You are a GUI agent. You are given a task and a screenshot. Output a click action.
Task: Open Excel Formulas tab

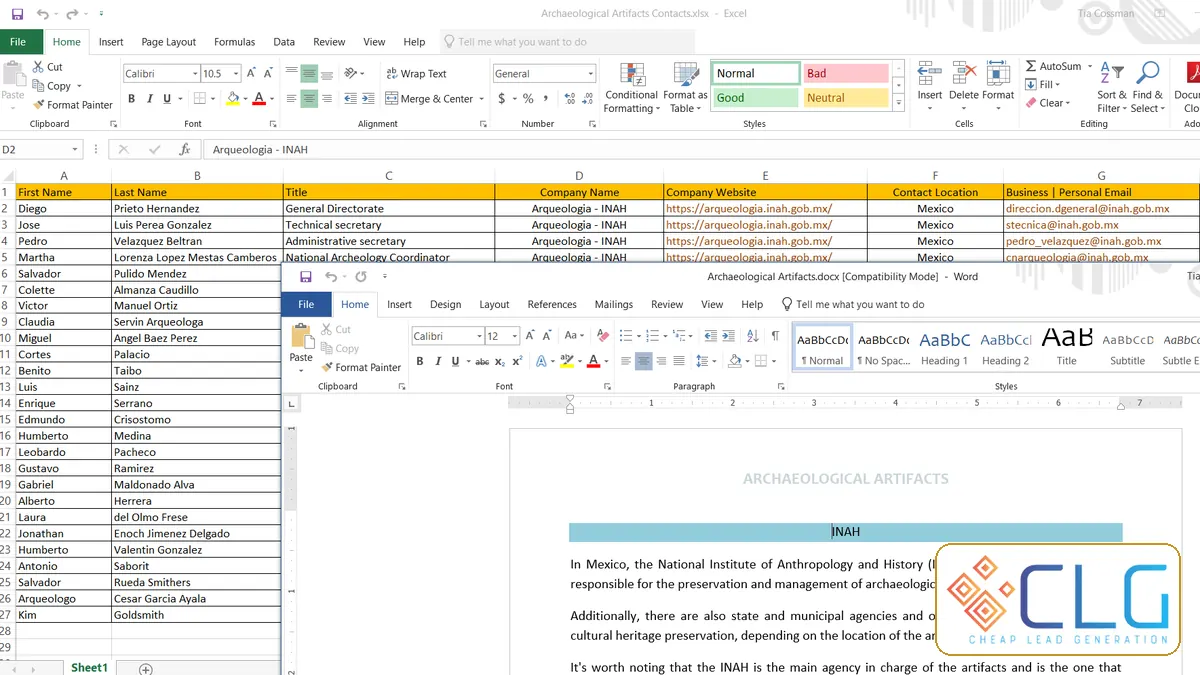235,42
